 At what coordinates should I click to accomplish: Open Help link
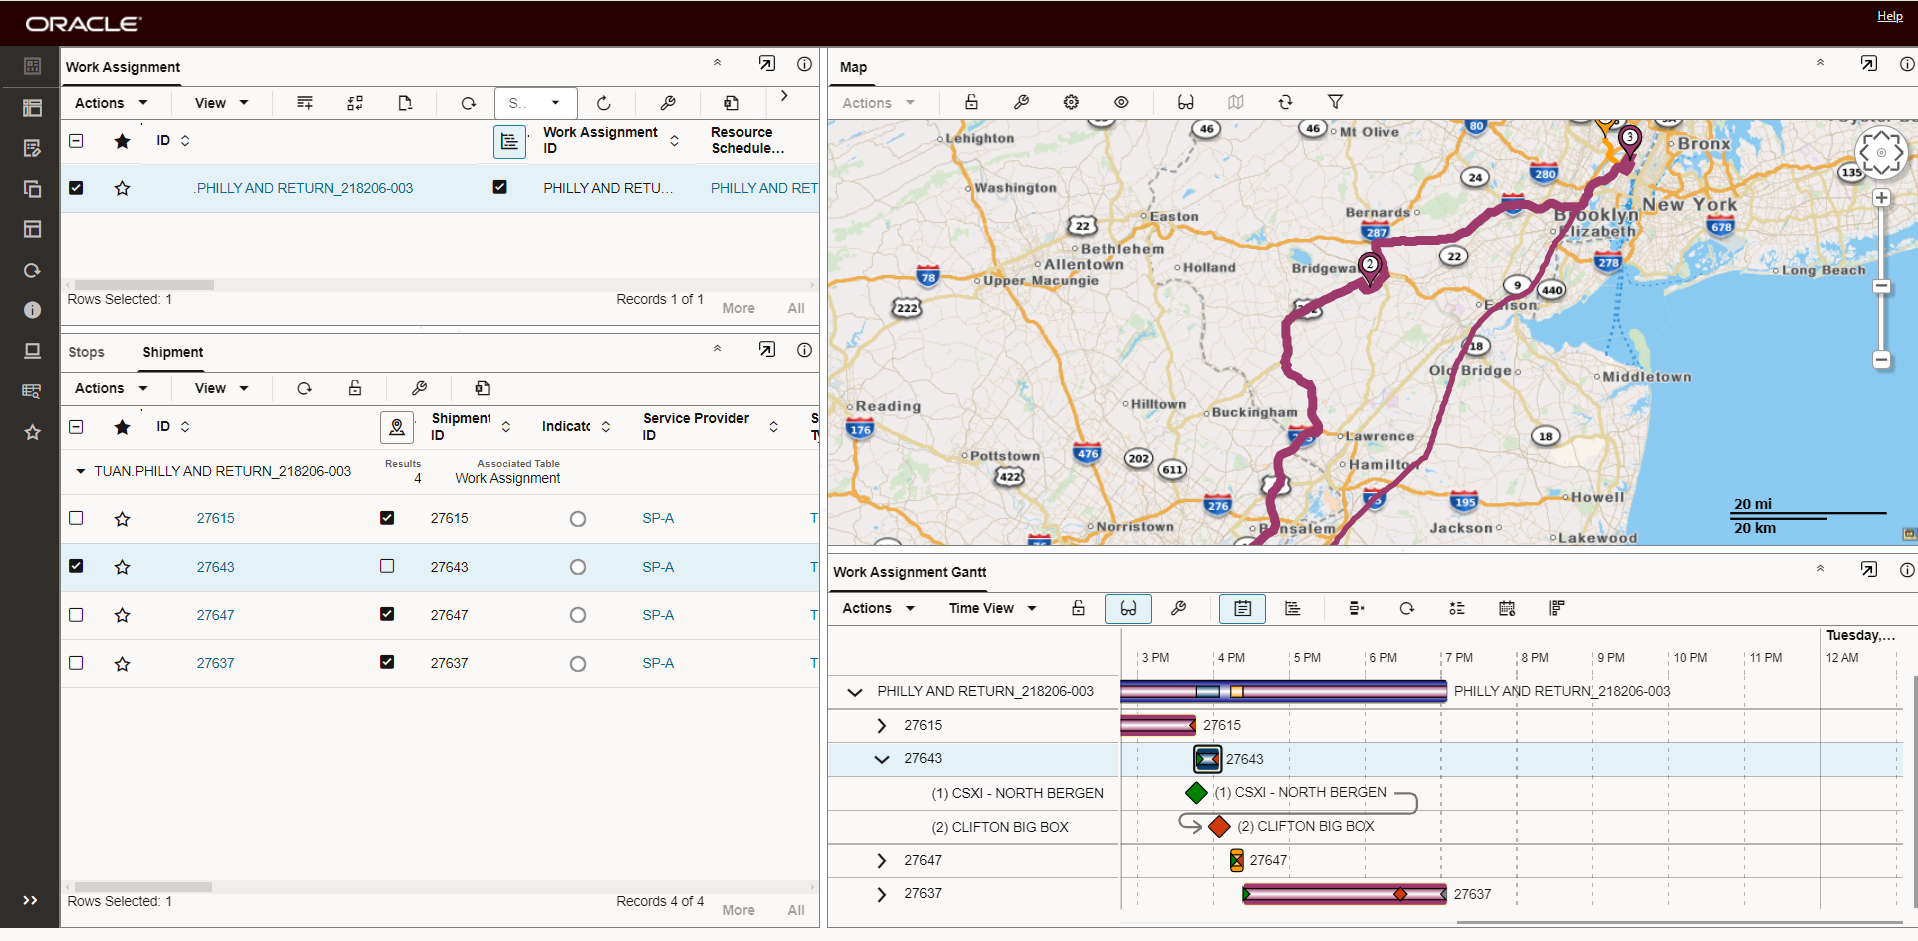click(1889, 16)
